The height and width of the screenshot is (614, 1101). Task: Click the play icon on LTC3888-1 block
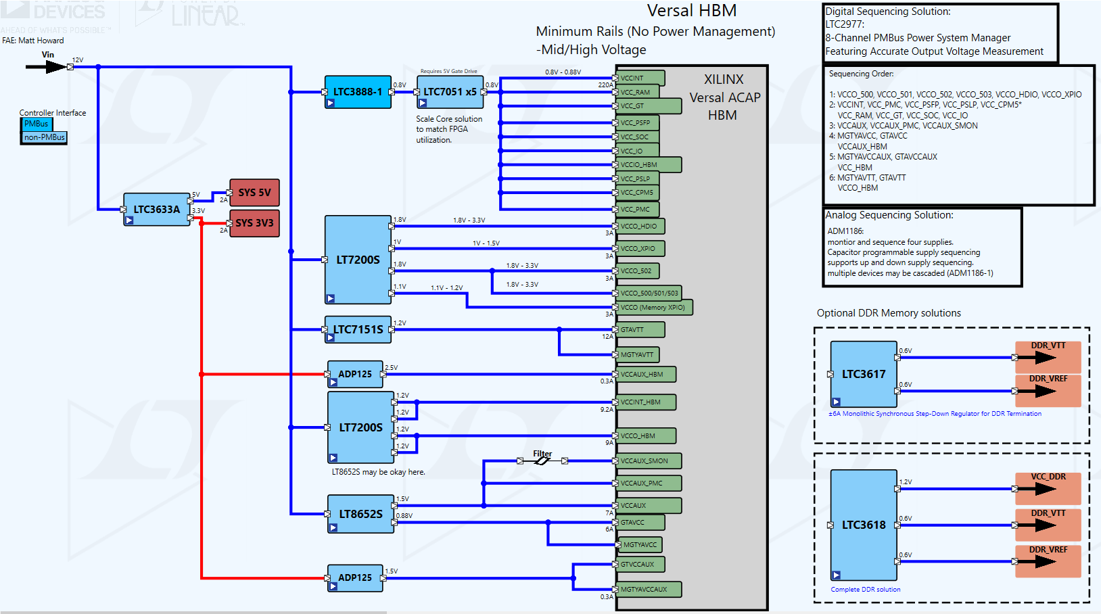point(330,103)
